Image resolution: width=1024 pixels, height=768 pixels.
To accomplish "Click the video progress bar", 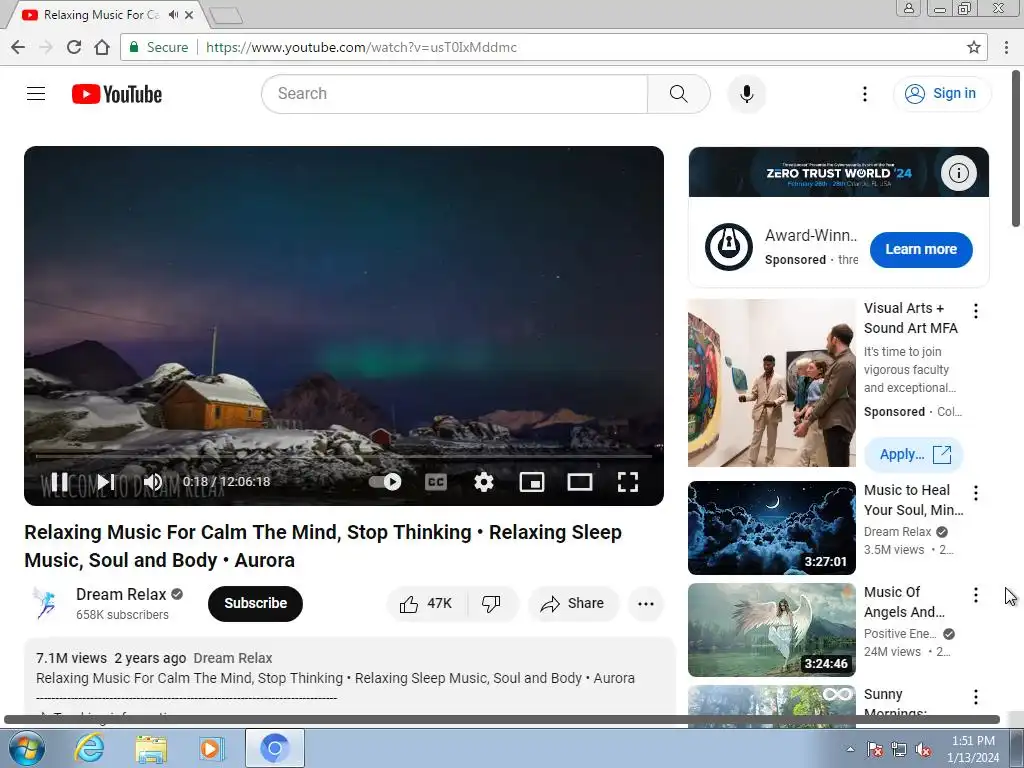I will click(x=344, y=456).
